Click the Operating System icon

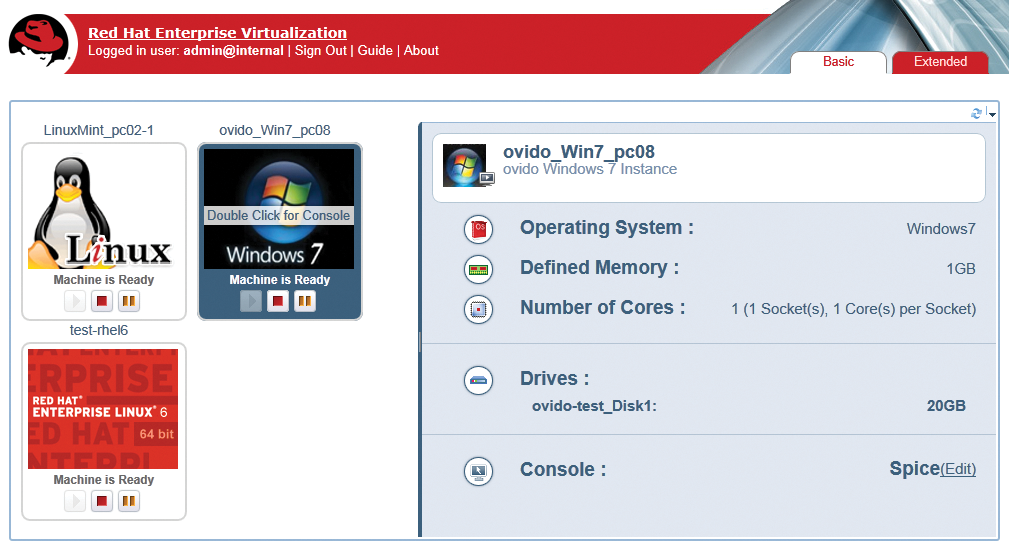tap(479, 230)
